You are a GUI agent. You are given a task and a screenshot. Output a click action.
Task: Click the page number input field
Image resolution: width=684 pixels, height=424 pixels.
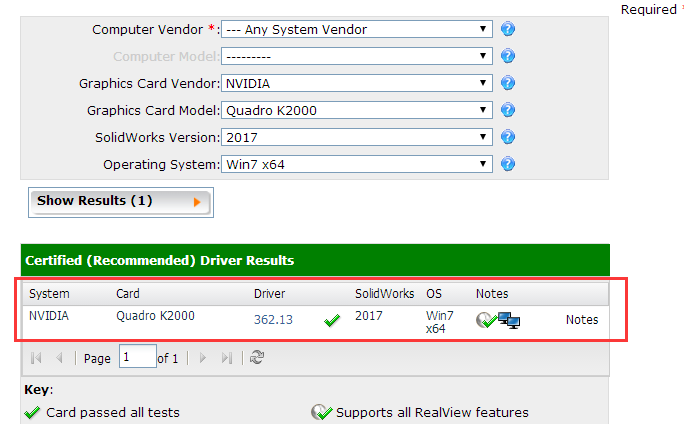click(138, 356)
